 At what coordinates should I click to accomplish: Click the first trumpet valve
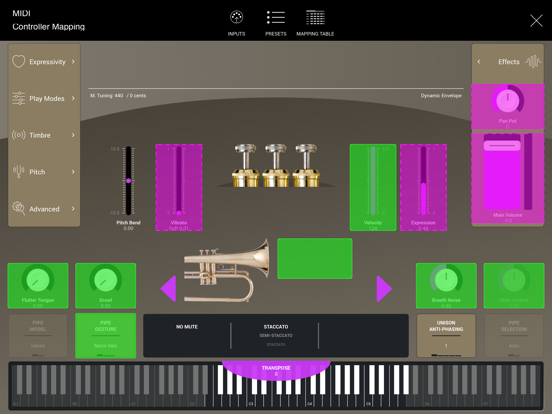[x=245, y=165]
